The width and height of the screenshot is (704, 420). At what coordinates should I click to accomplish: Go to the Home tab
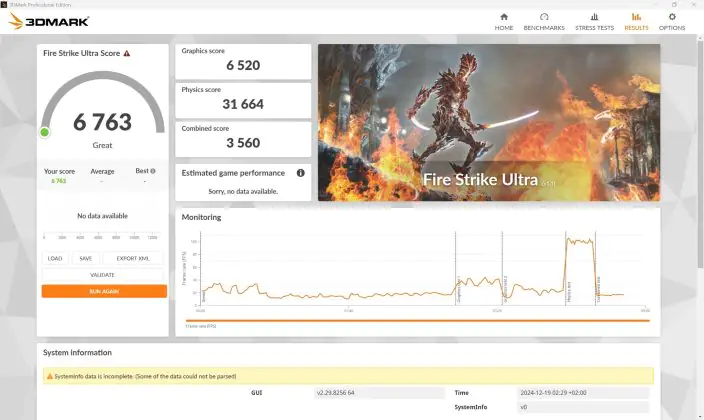pyautogui.click(x=504, y=22)
